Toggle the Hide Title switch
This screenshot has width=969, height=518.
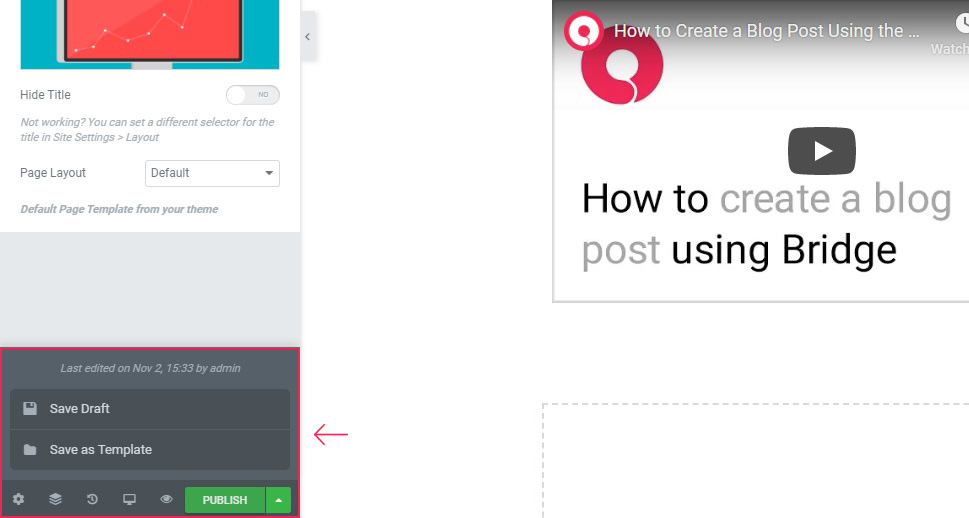click(x=253, y=95)
